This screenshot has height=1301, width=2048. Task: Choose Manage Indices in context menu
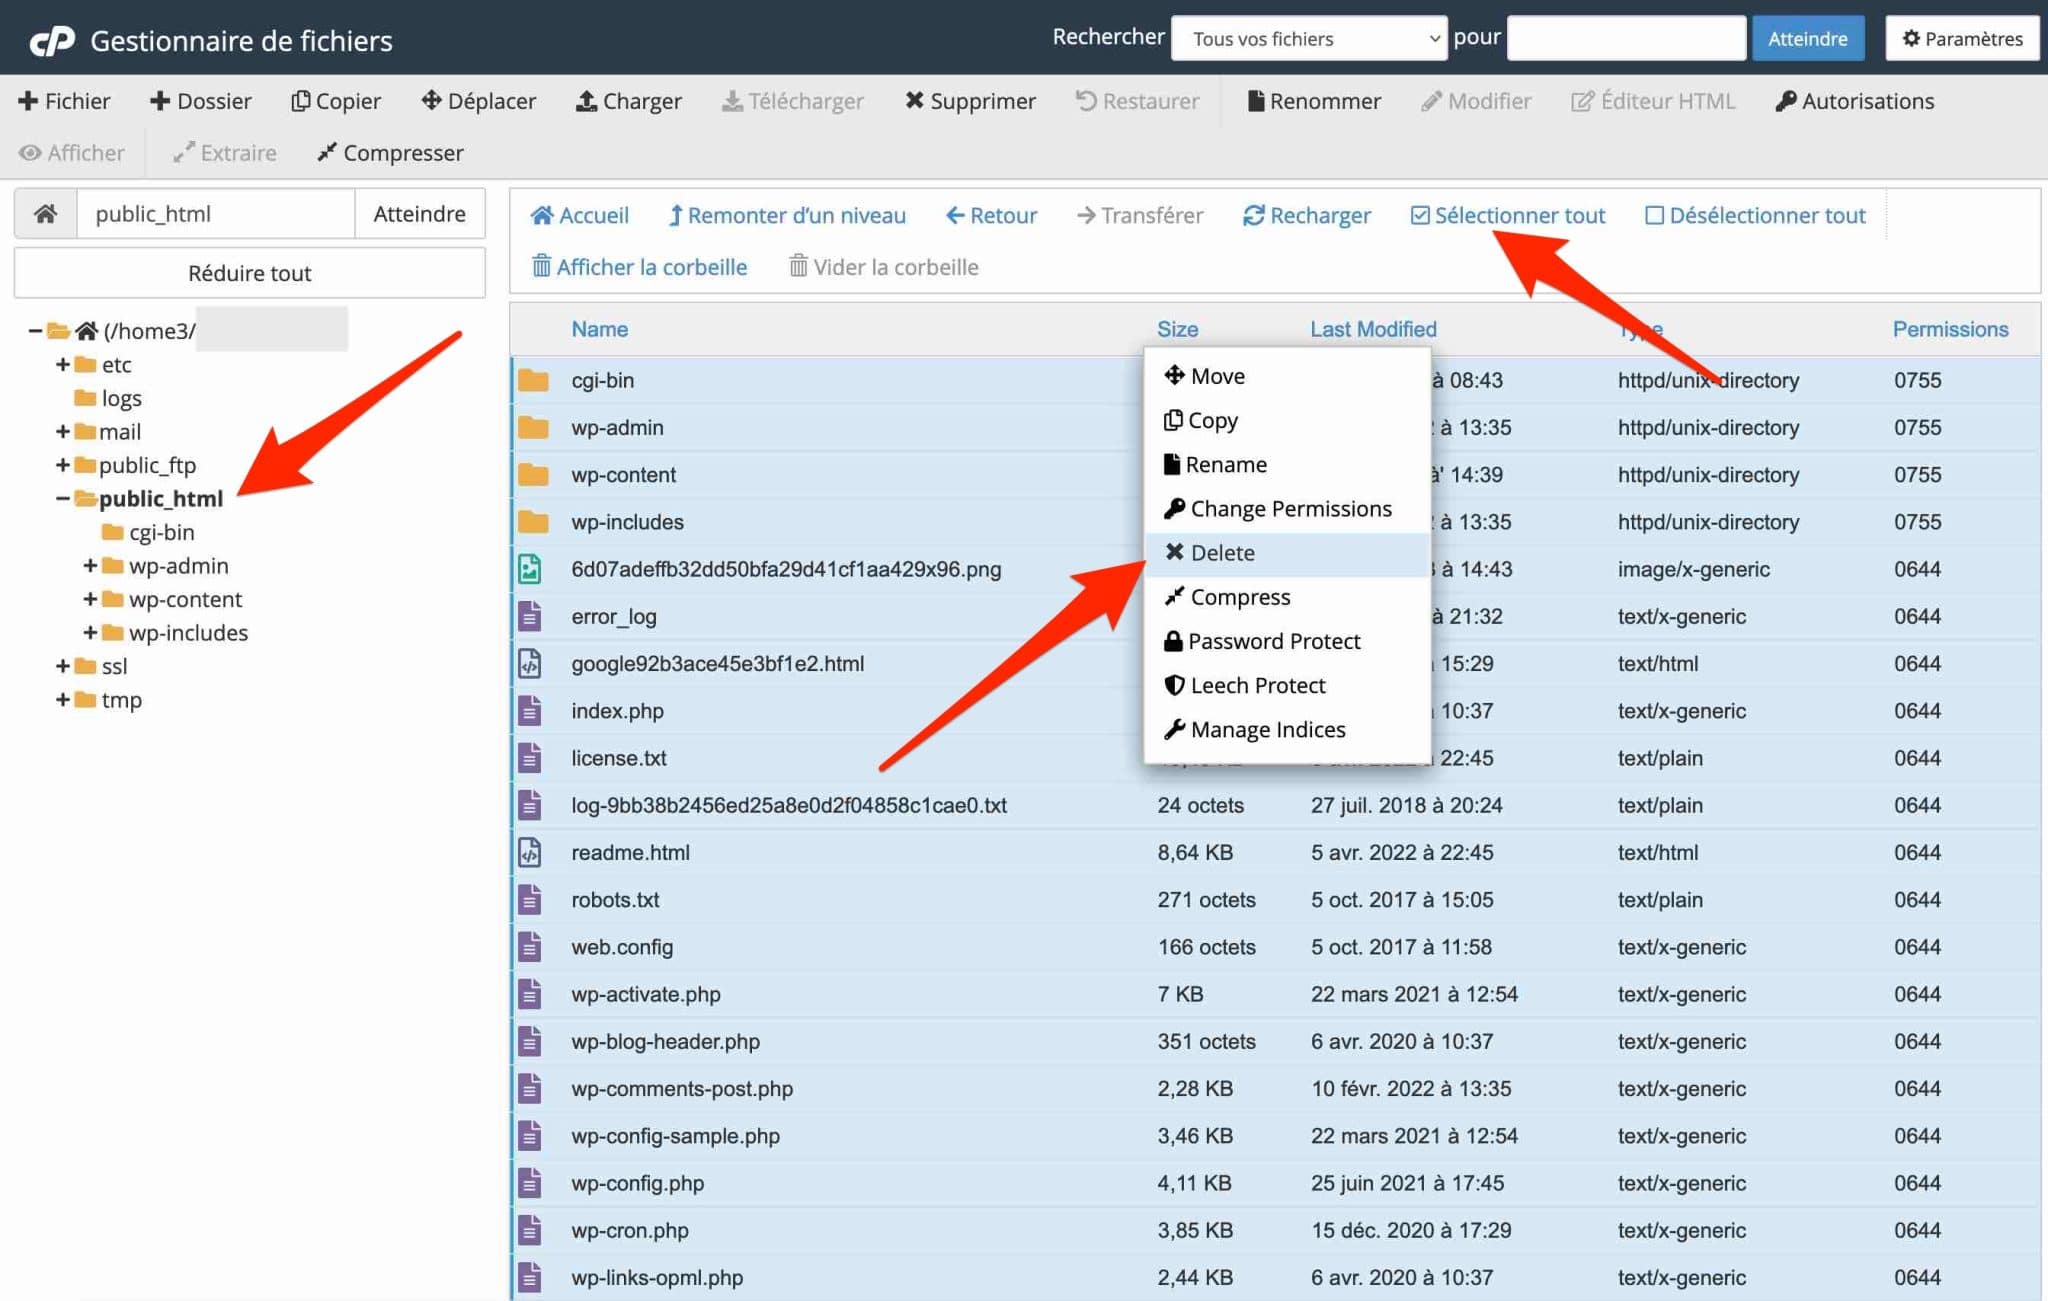click(1287, 729)
